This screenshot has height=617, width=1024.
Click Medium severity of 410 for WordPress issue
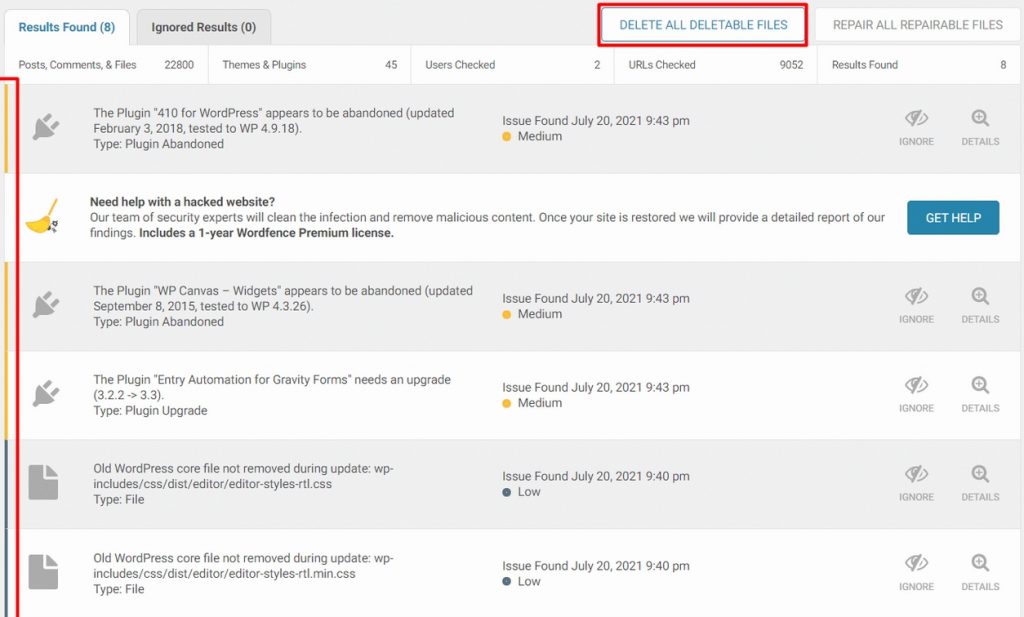[532, 136]
